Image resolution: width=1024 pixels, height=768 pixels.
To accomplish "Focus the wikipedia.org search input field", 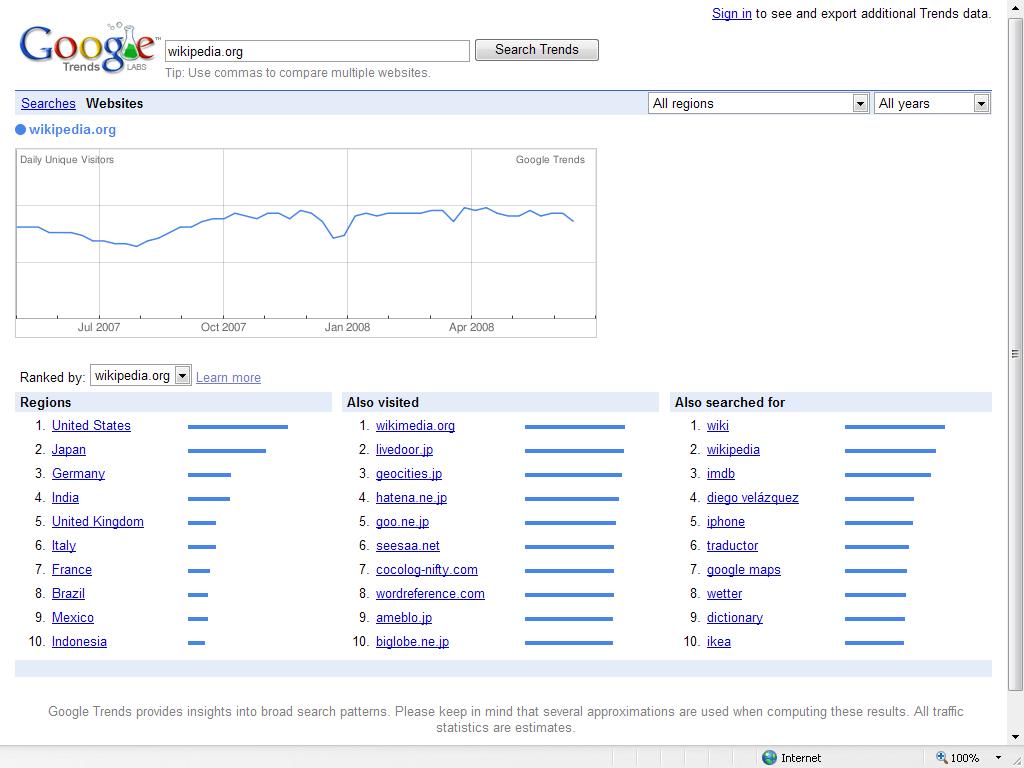I will tap(316, 51).
